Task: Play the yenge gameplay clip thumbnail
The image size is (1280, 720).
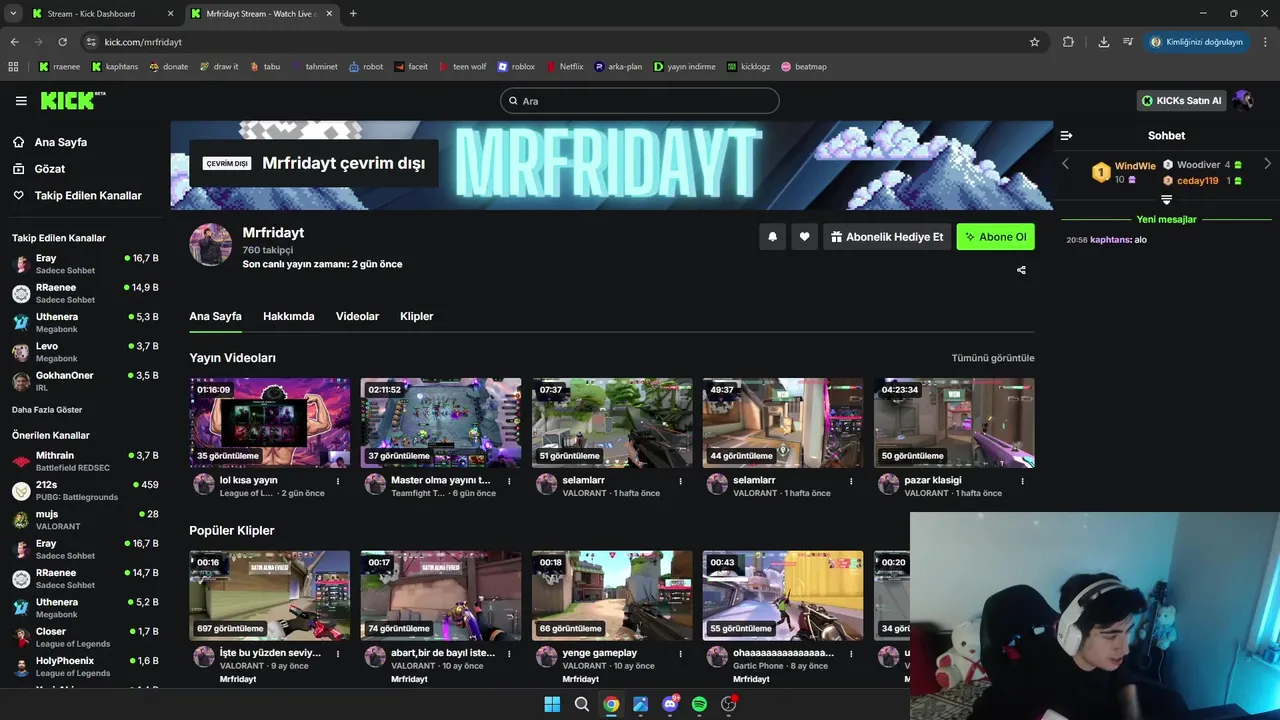Action: (x=612, y=596)
